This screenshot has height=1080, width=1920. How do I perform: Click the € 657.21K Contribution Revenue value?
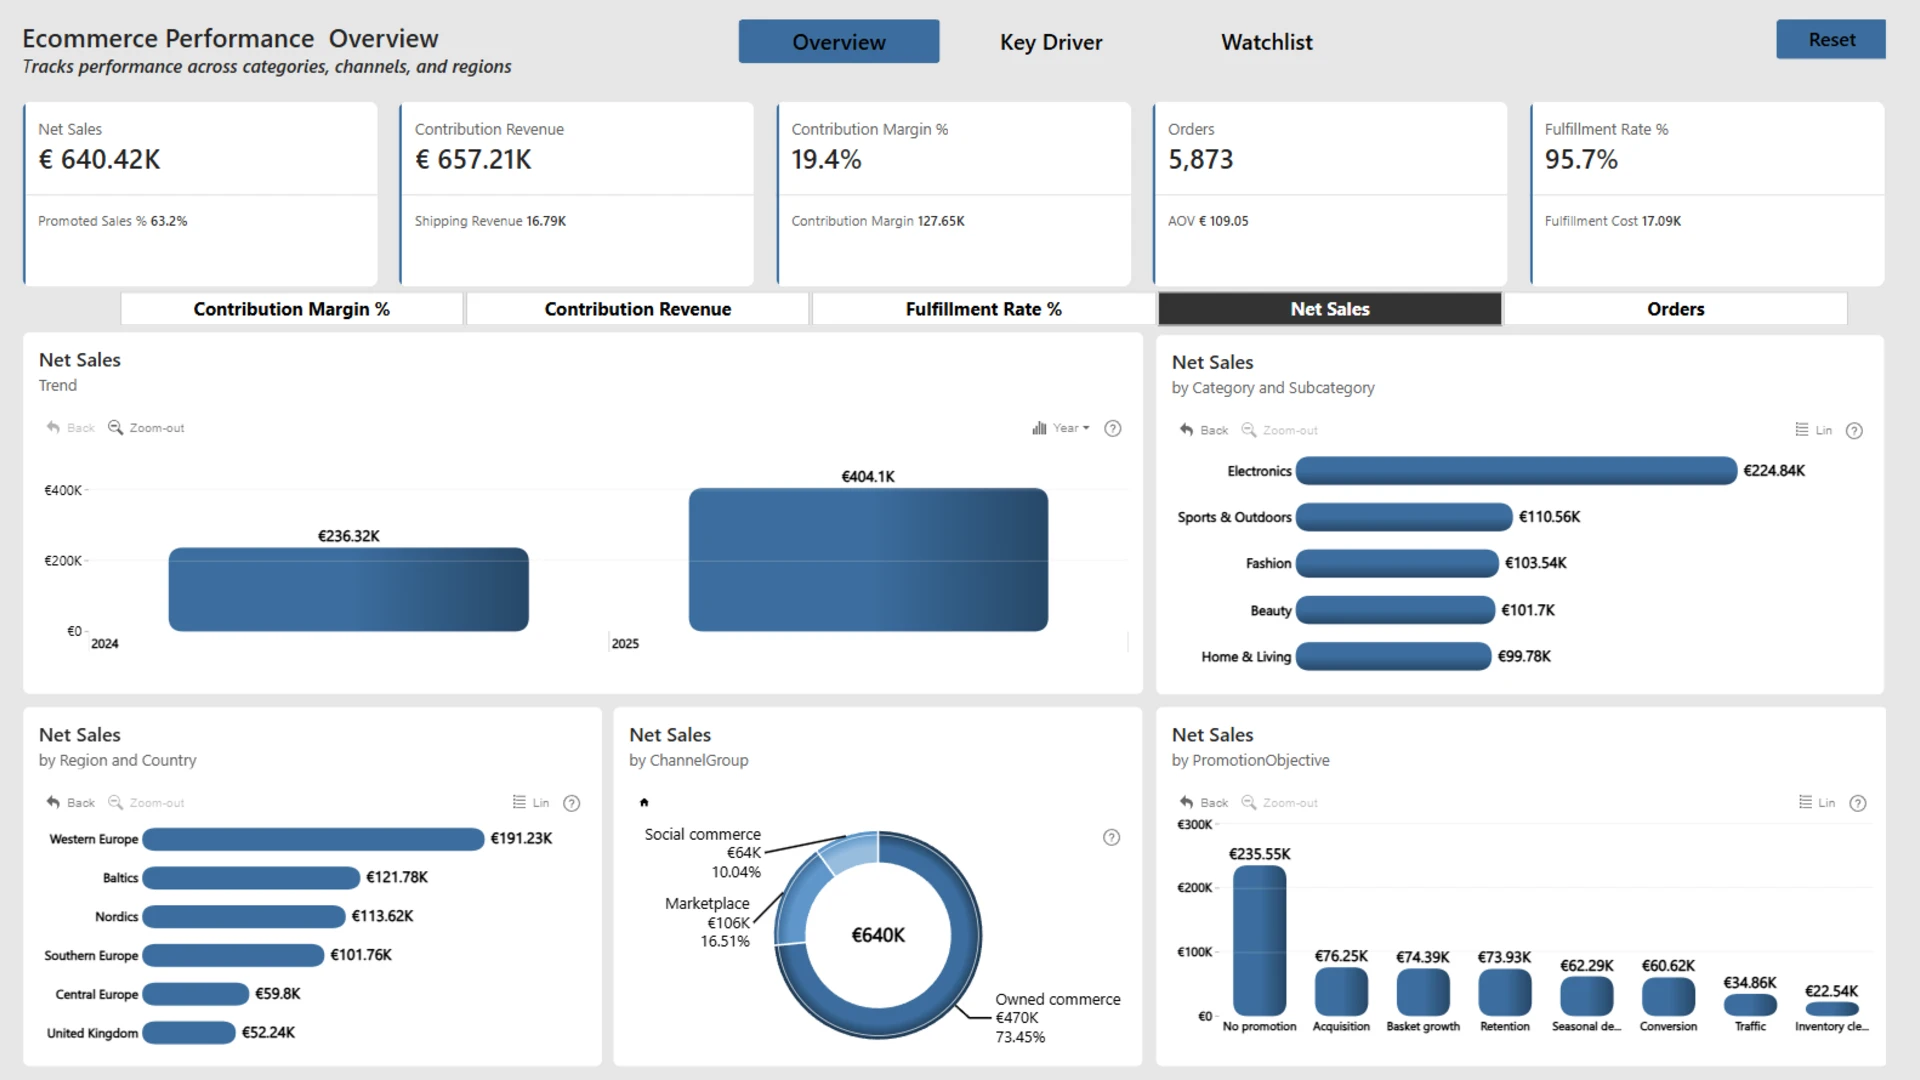coord(473,160)
